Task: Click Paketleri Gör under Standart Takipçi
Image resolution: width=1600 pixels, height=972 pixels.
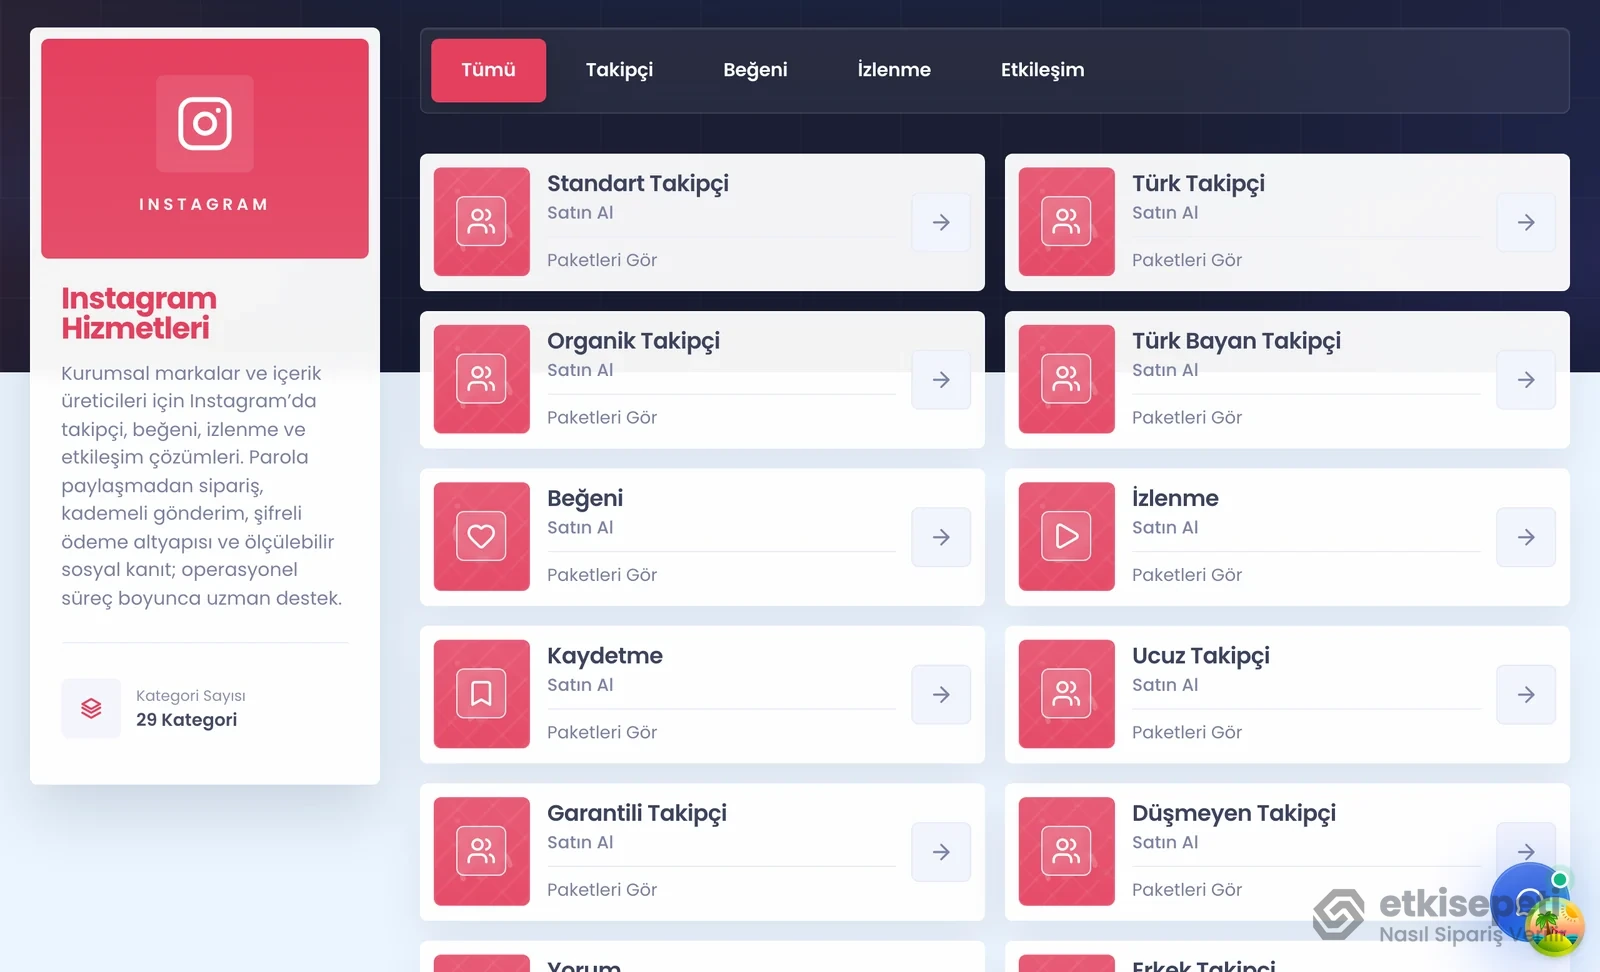Action: tap(602, 260)
